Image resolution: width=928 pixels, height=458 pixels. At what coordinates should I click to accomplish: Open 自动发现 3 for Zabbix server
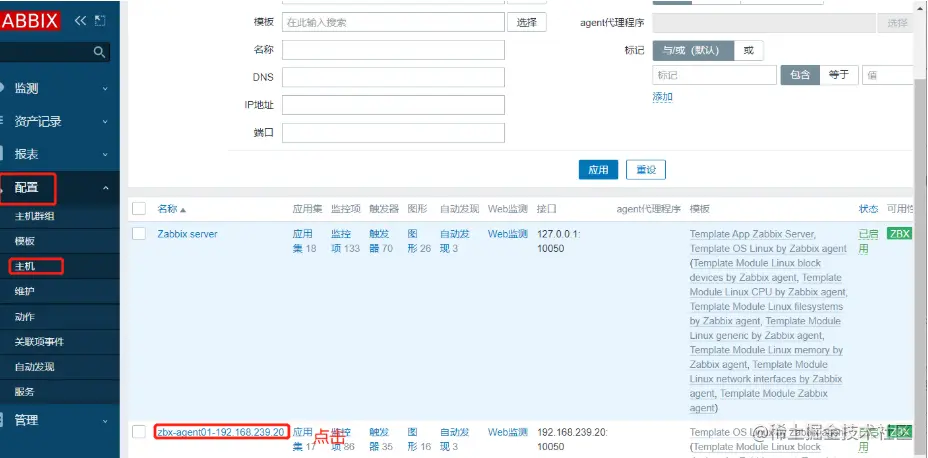455,241
